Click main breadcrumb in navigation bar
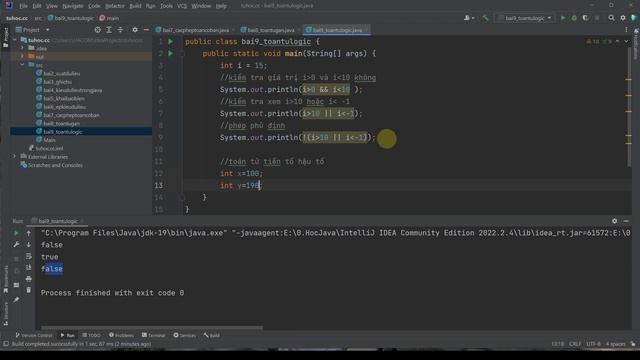 pos(109,18)
